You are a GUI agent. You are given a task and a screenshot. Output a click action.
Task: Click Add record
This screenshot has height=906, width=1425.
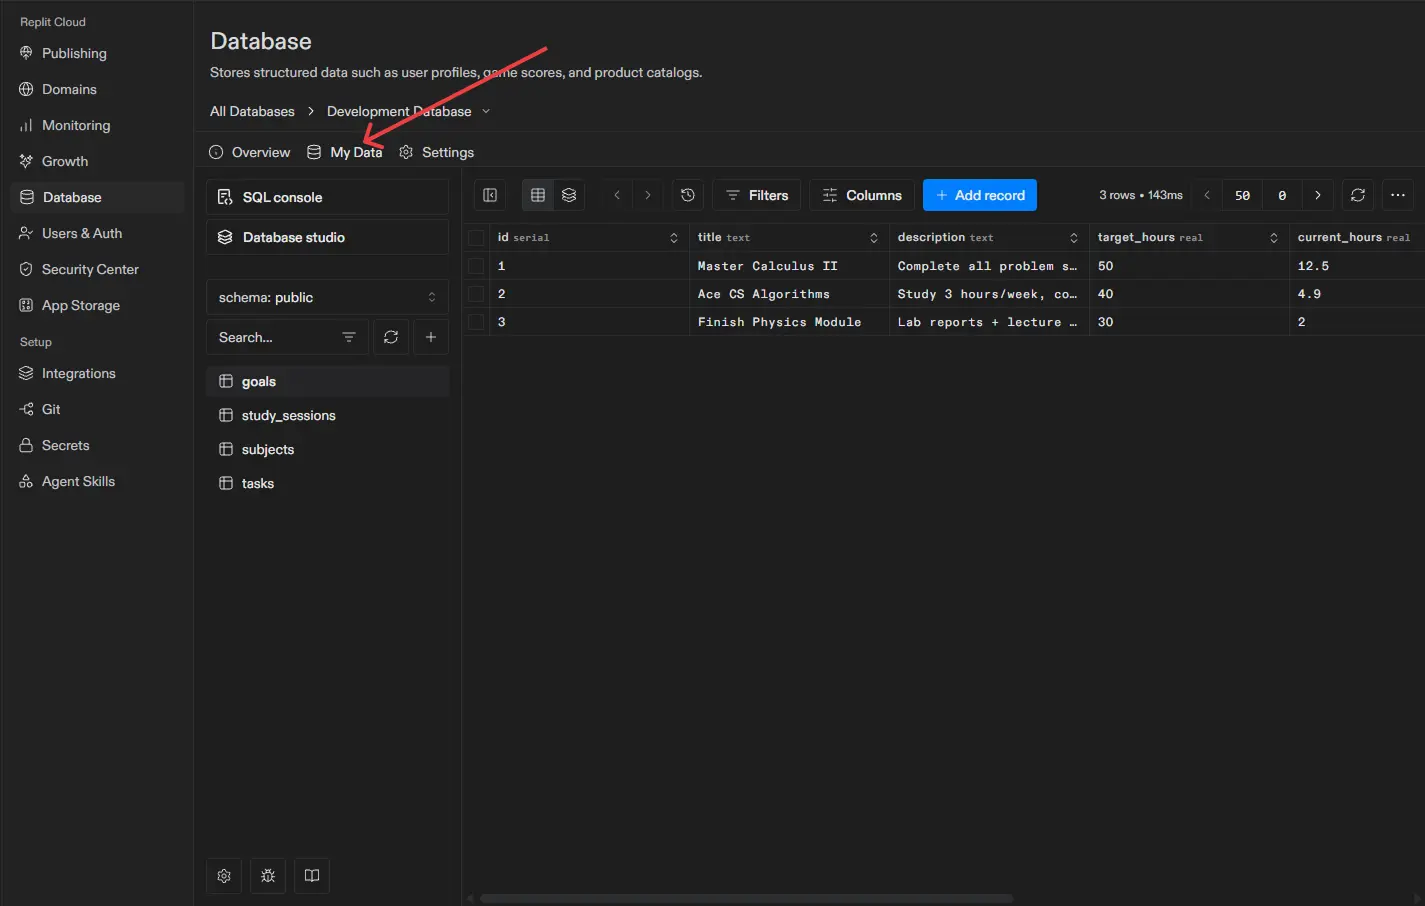[980, 195]
